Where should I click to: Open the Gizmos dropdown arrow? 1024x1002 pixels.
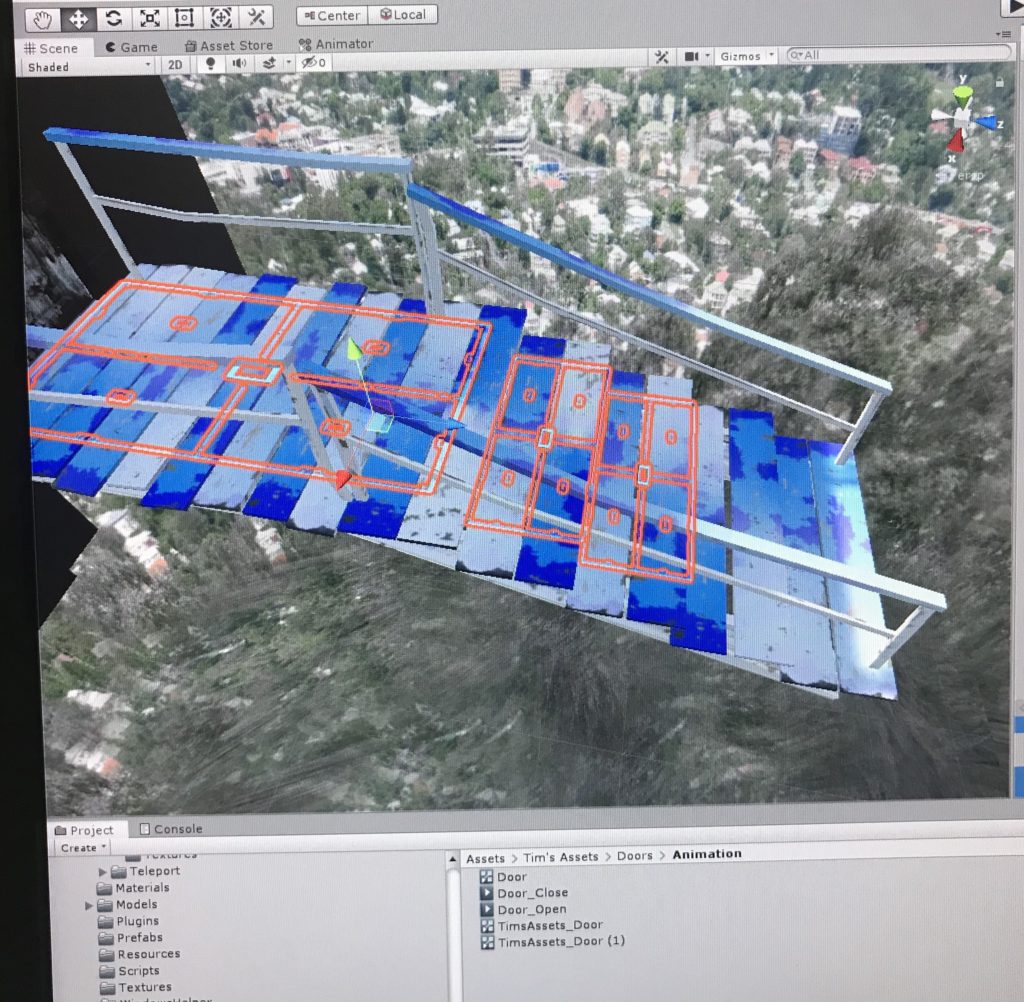771,56
